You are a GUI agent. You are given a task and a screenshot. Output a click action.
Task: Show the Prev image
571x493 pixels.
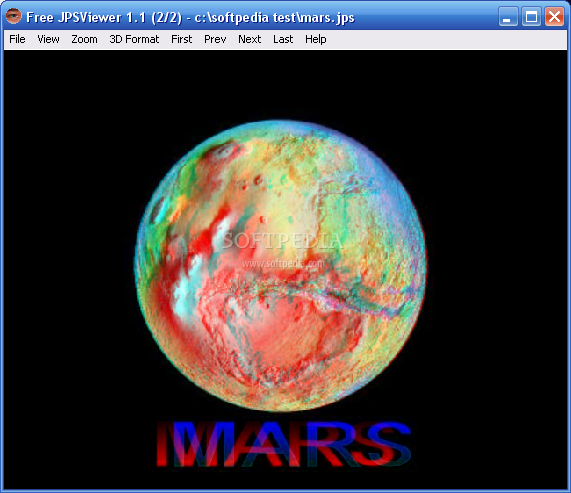(x=215, y=39)
